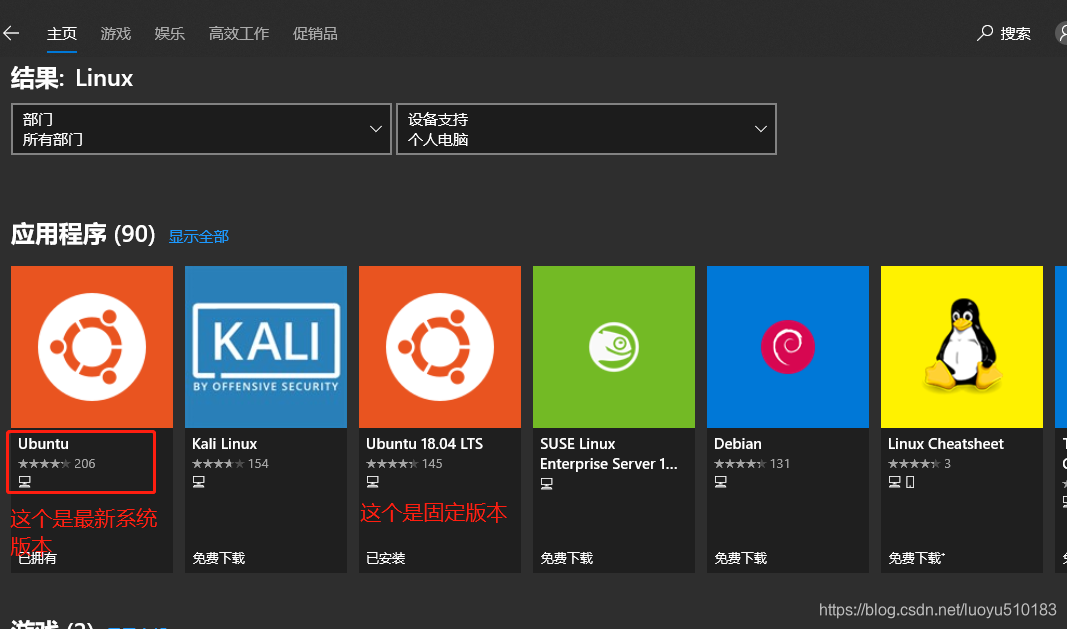1067x629 pixels.
Task: Go back with the arrow button
Action: (11, 33)
